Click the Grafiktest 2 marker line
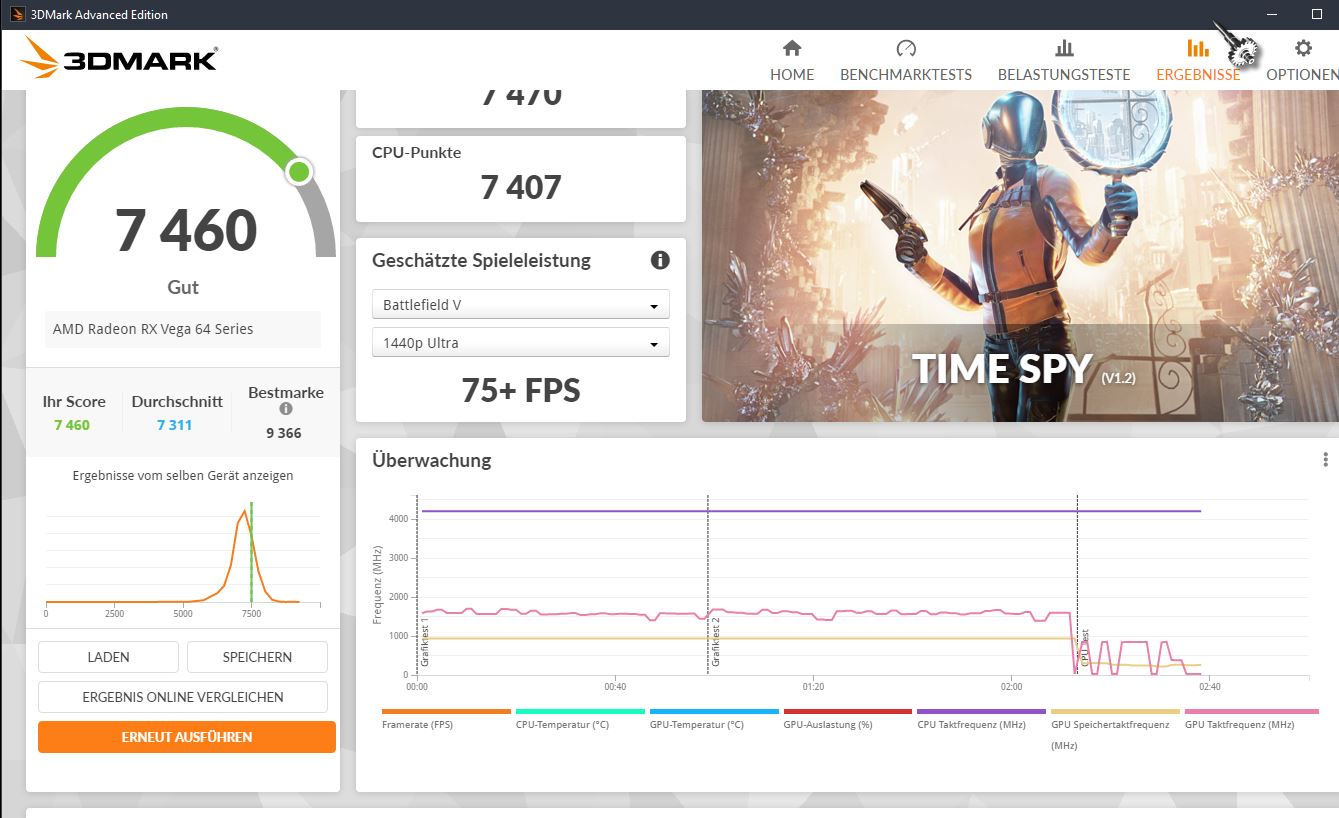The height and width of the screenshot is (818, 1339). tap(708, 585)
